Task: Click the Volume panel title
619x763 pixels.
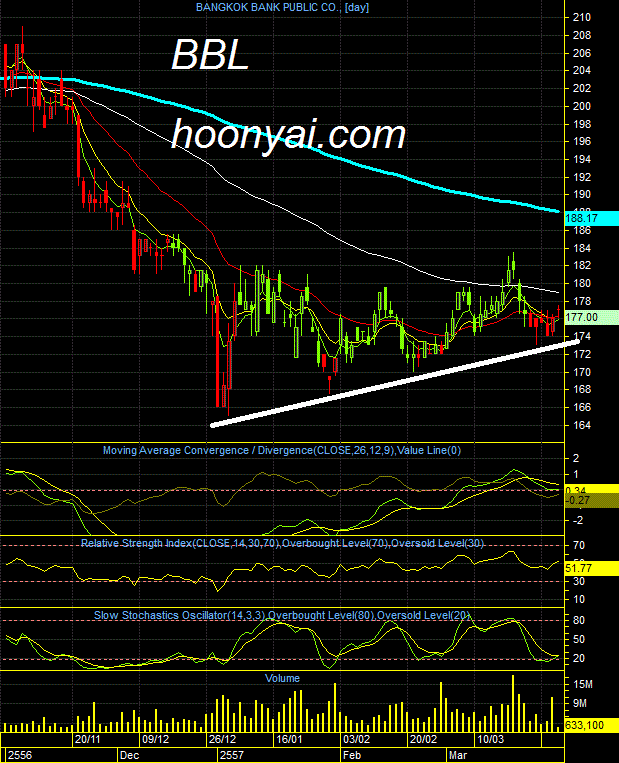Action: click(x=282, y=678)
